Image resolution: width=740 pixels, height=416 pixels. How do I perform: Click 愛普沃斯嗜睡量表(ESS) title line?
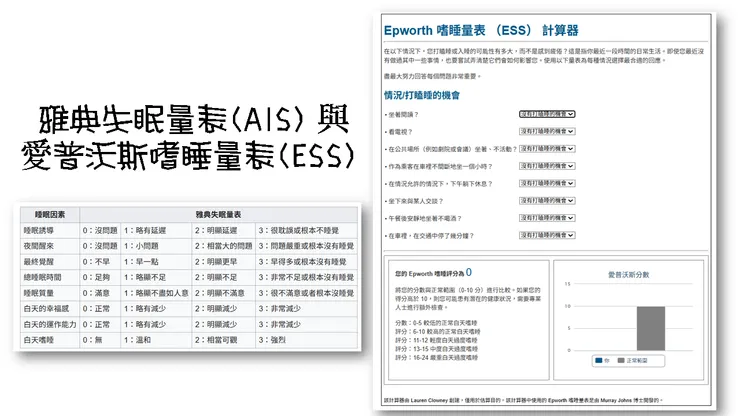pos(187,155)
